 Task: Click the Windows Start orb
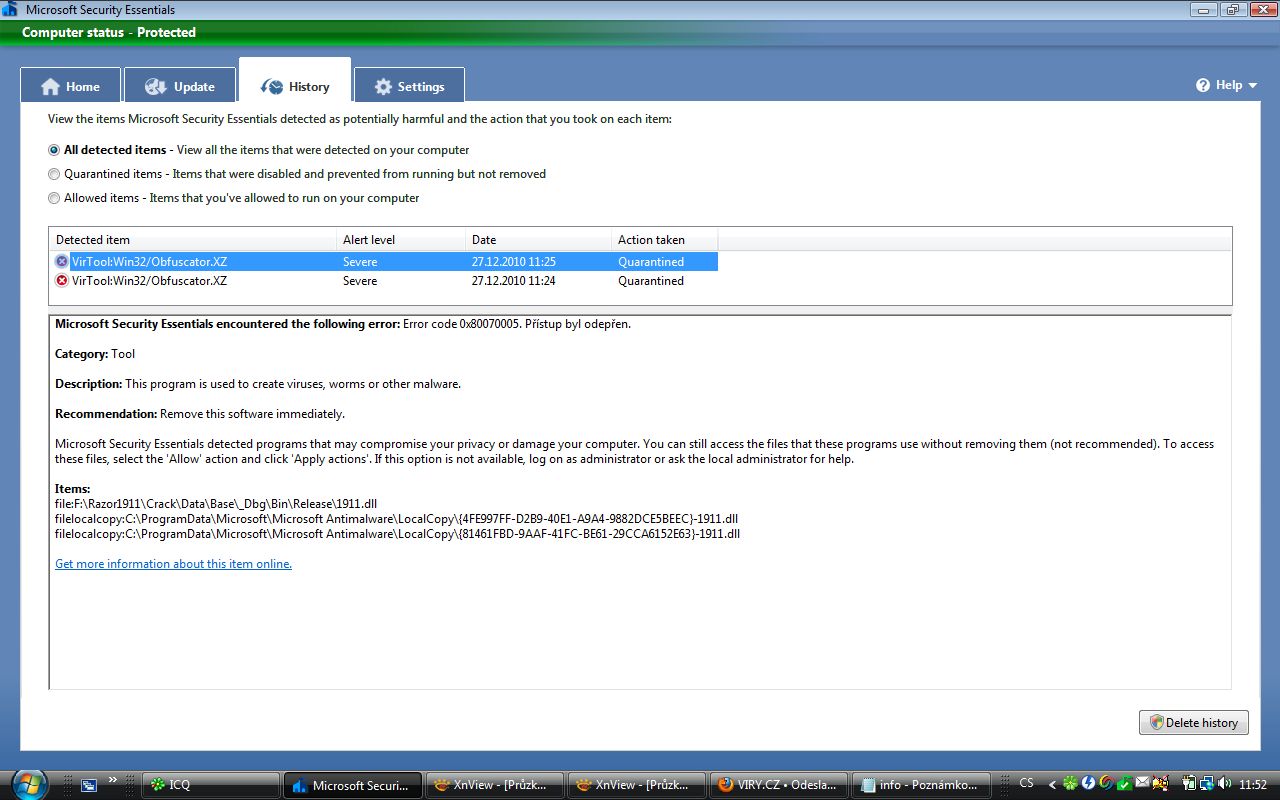27,783
